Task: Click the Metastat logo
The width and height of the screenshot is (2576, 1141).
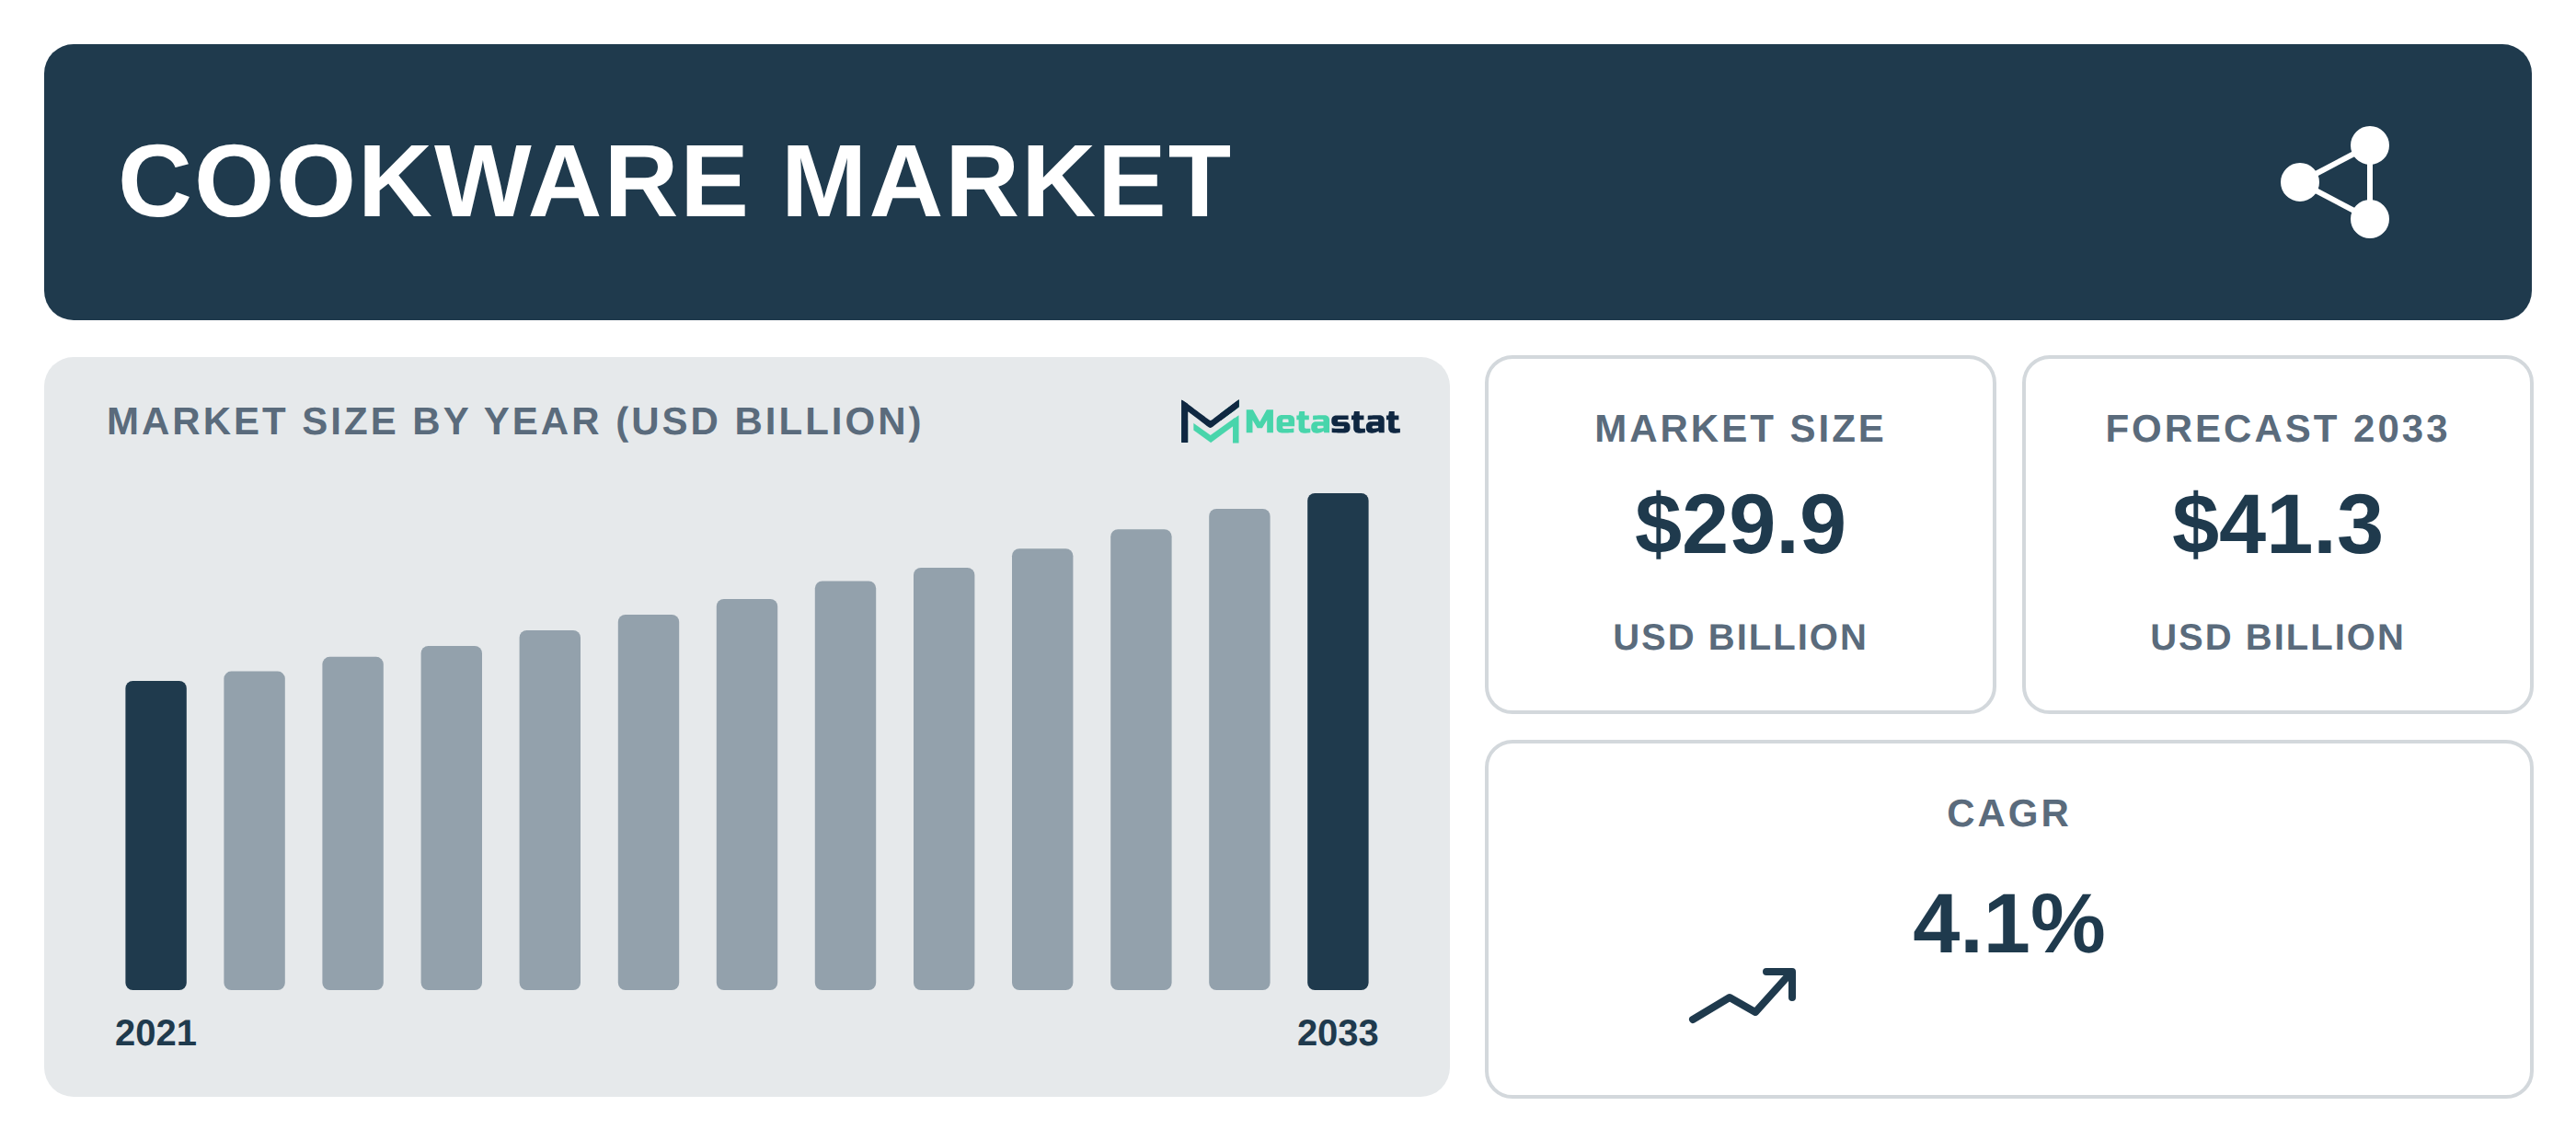Action: pos(1290,422)
